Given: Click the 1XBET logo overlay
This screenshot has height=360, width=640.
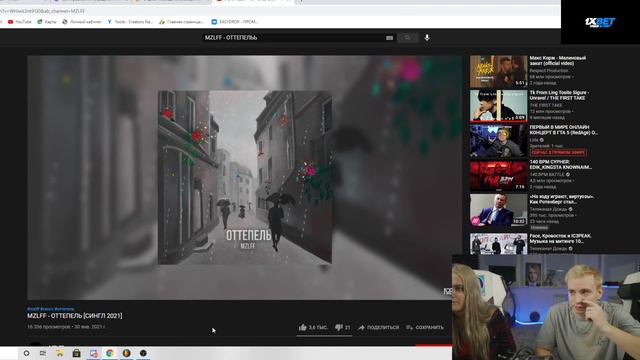Looking at the screenshot, I should [x=600, y=22].
